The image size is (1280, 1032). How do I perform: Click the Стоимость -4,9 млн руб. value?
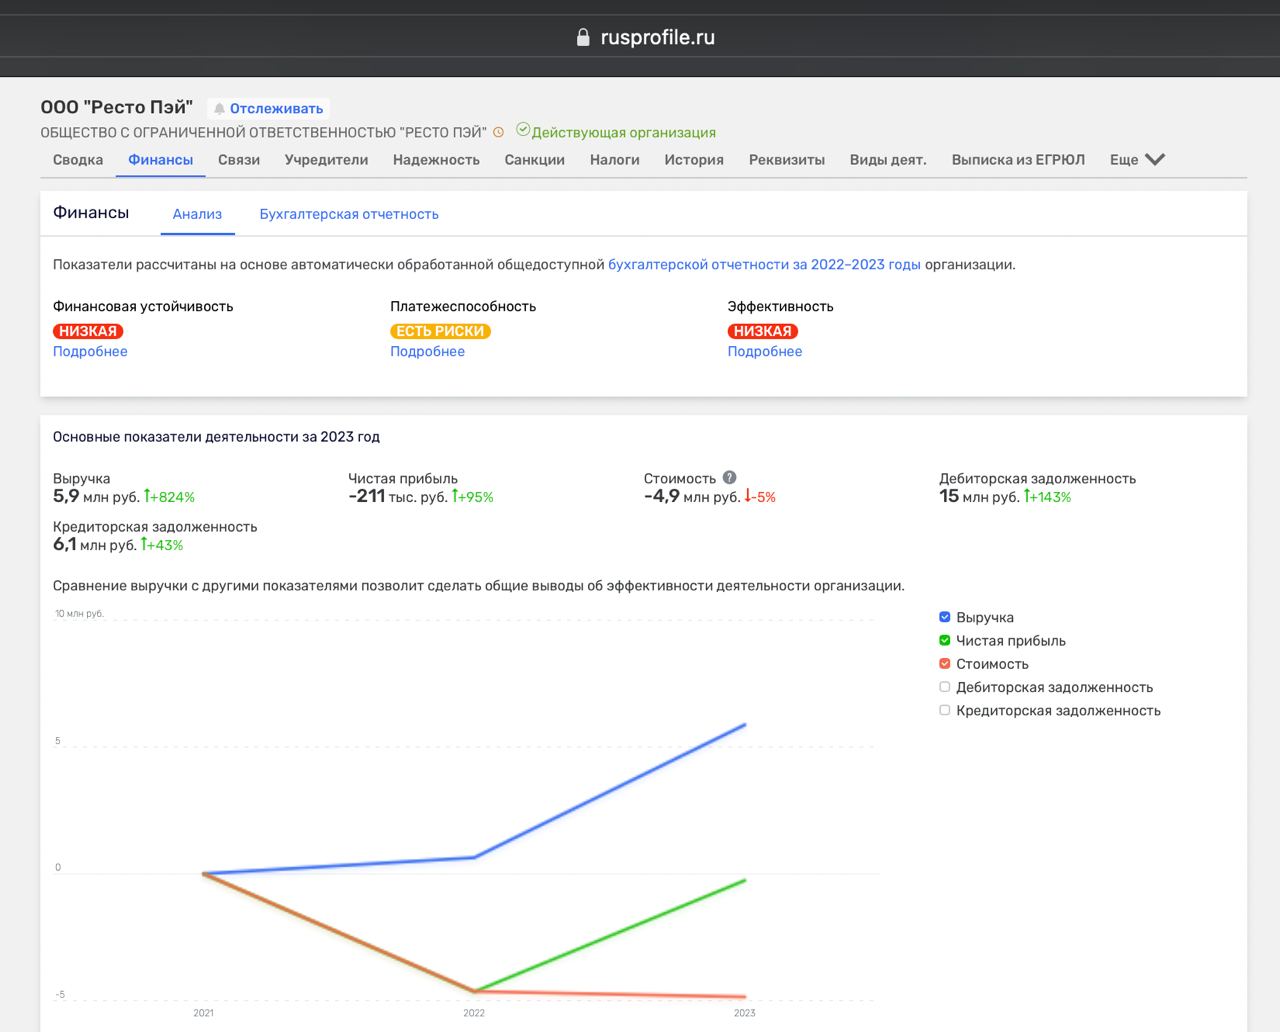click(x=692, y=496)
